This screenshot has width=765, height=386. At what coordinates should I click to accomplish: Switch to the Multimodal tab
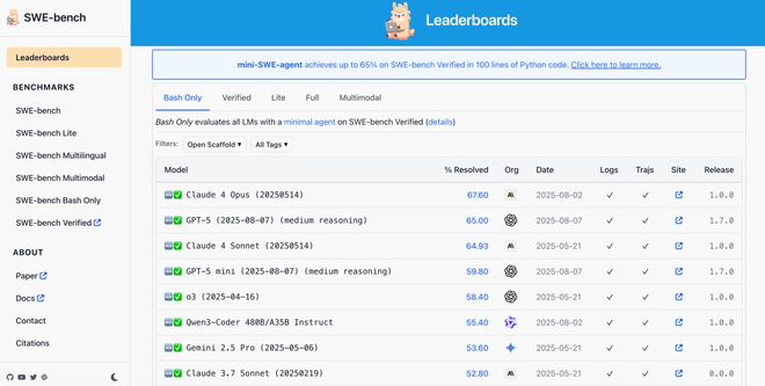tap(360, 98)
